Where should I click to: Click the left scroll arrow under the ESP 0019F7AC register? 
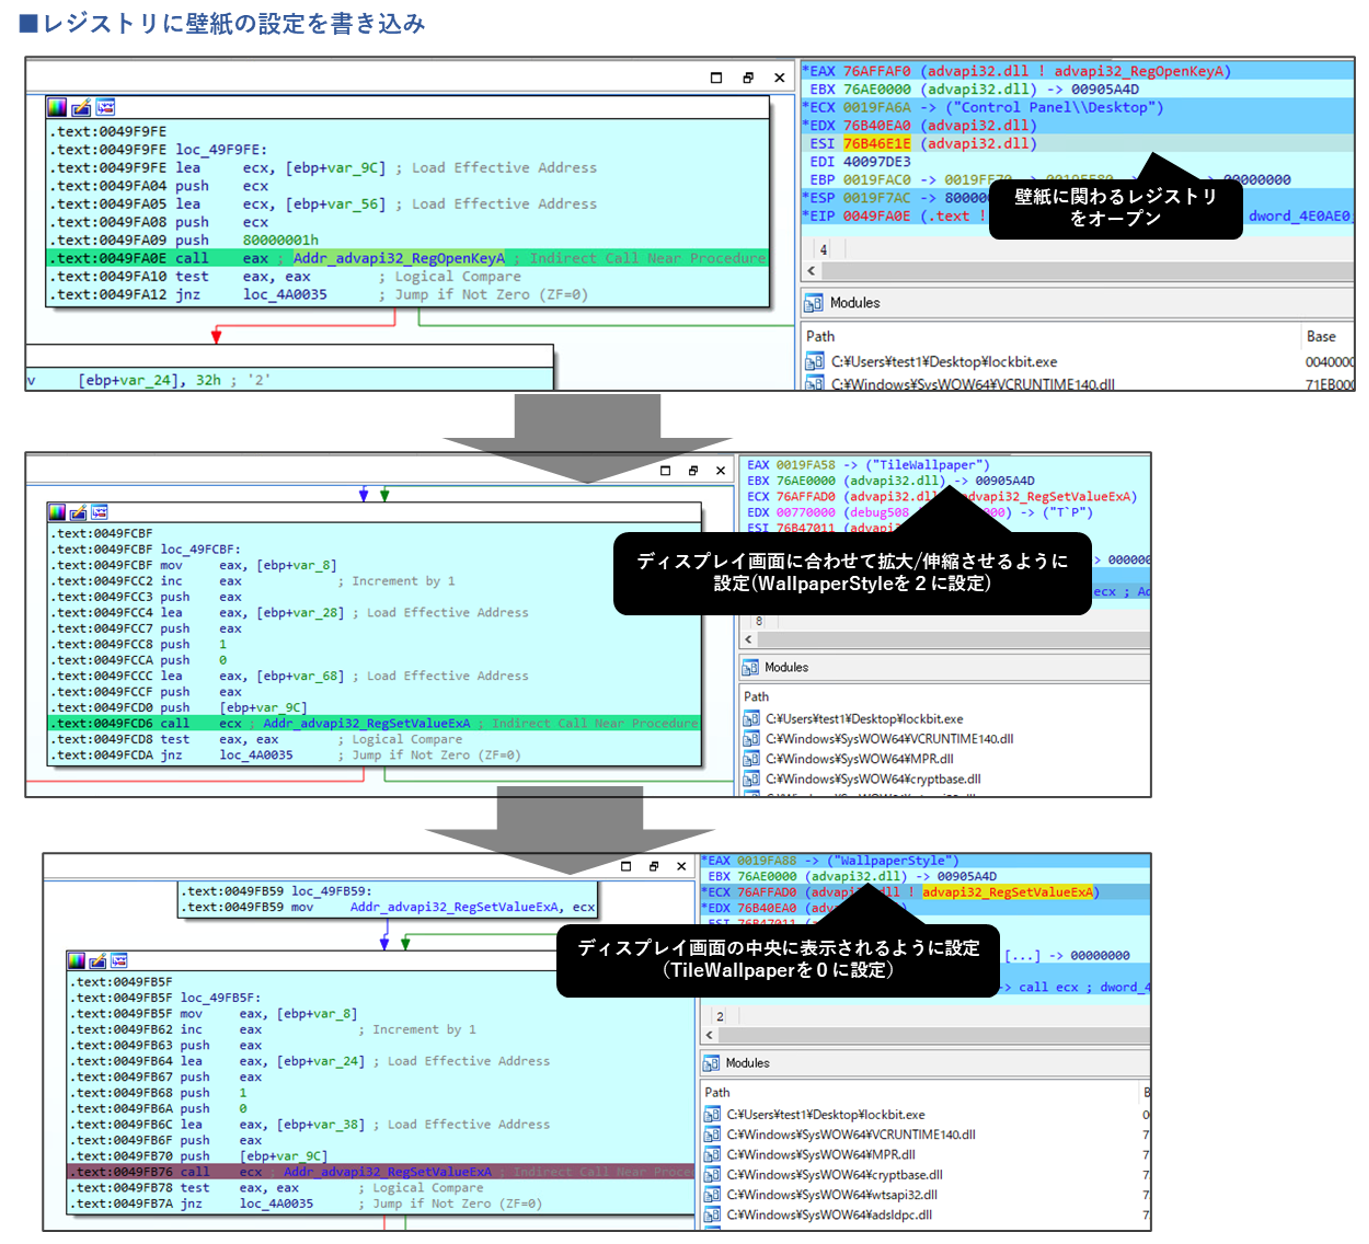811,271
